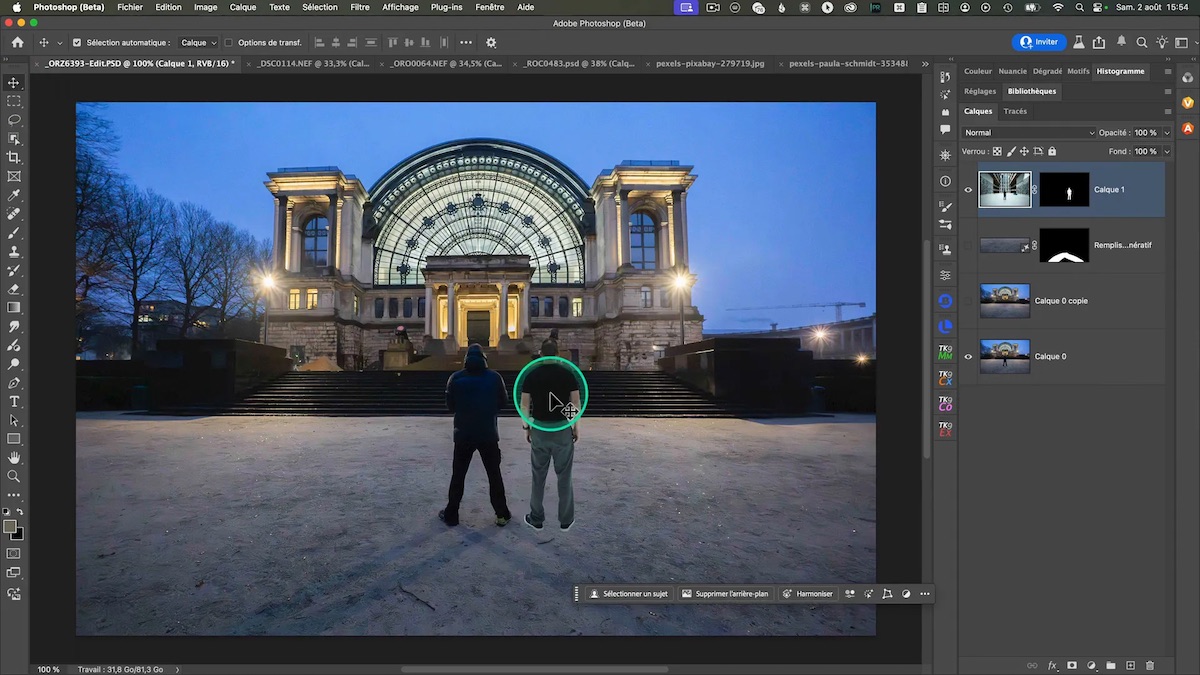Expand the Opacité value dropdown arrow
The image size is (1200, 675).
[1167, 132]
